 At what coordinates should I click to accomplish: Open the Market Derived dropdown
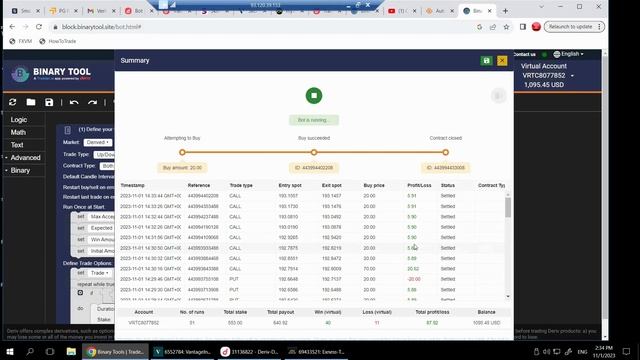tap(98, 142)
